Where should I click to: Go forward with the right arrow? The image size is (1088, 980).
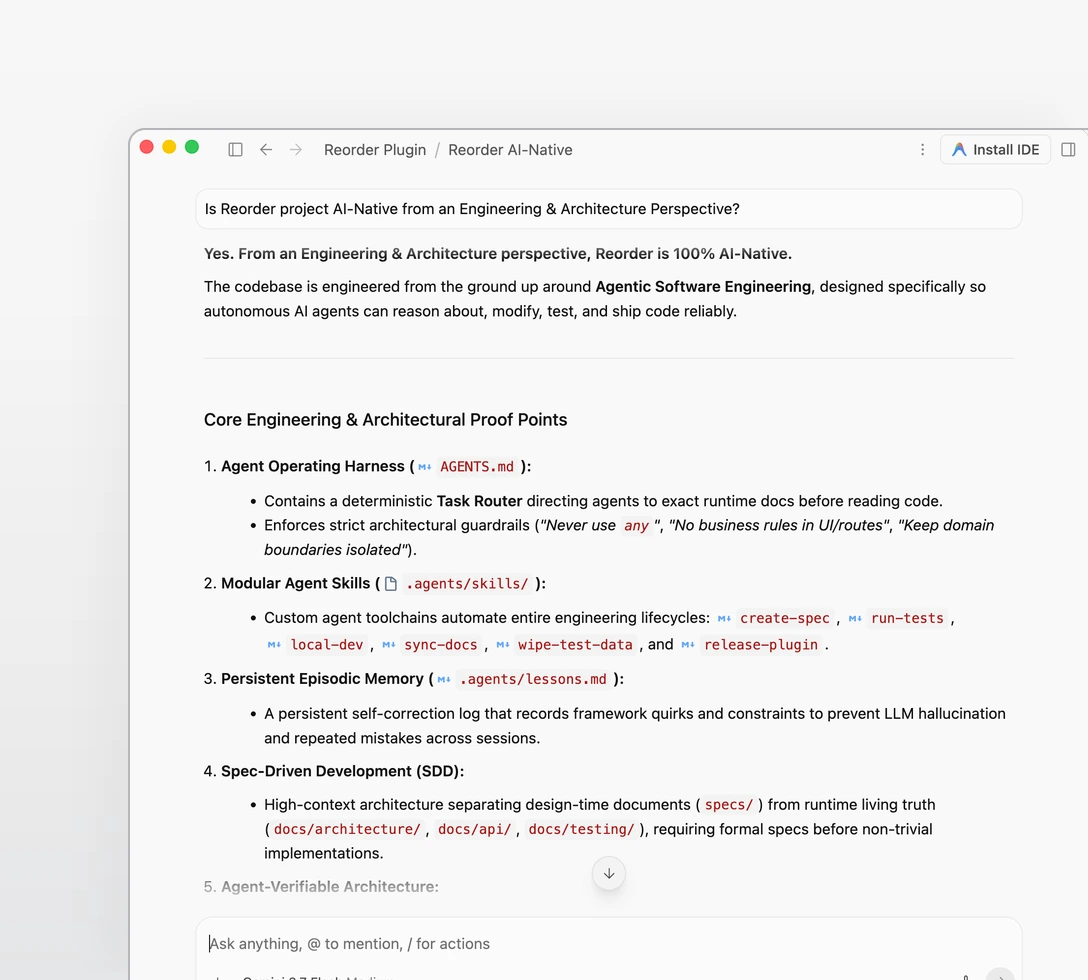click(296, 150)
